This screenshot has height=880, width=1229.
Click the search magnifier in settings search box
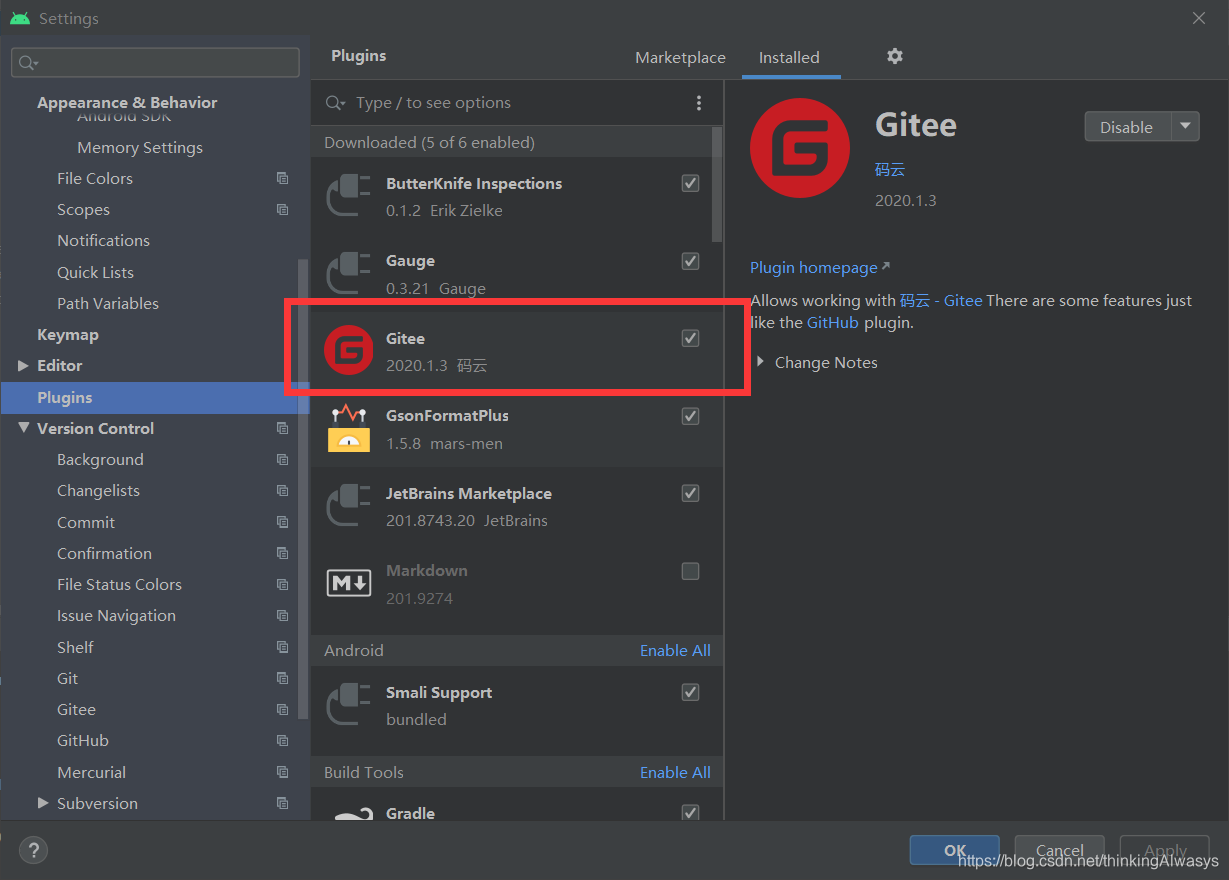27,63
